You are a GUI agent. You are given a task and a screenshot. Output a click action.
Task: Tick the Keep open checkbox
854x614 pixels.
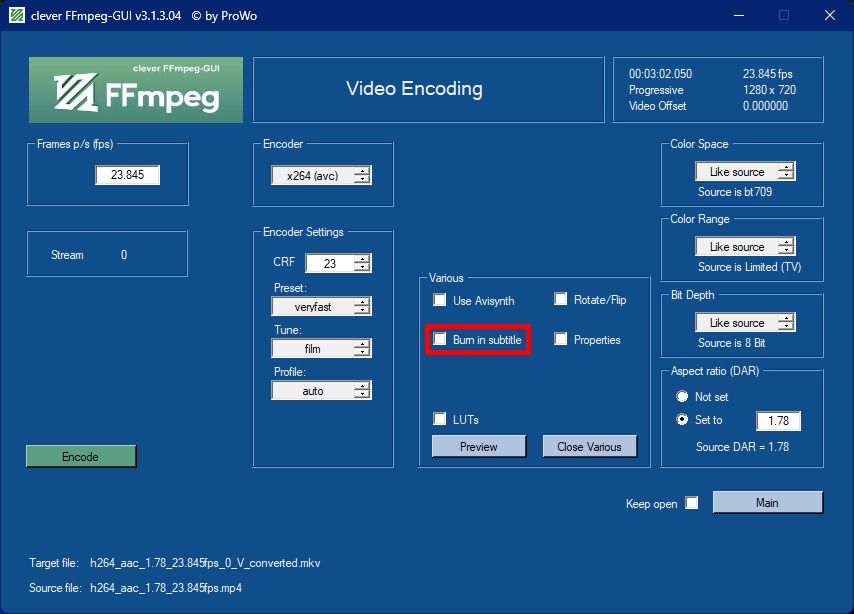pyautogui.click(x=692, y=502)
